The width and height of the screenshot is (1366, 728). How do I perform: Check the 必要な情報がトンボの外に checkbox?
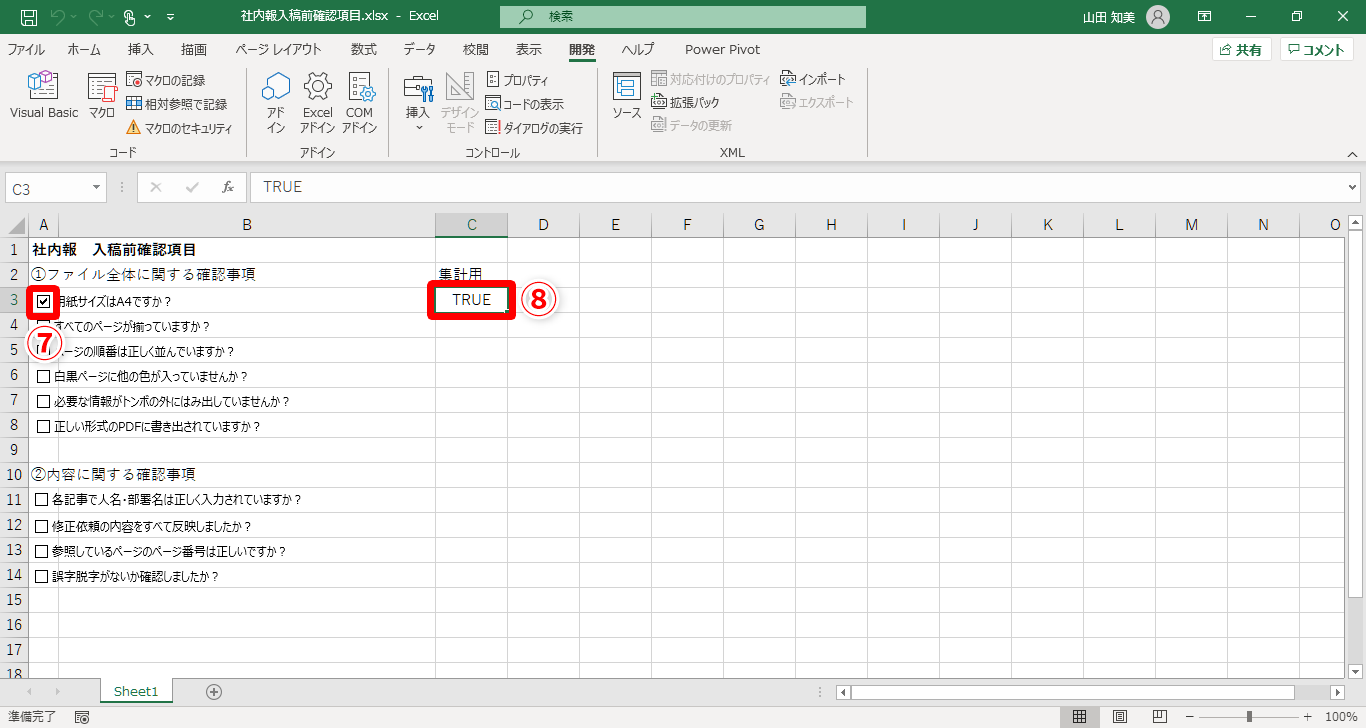43,402
